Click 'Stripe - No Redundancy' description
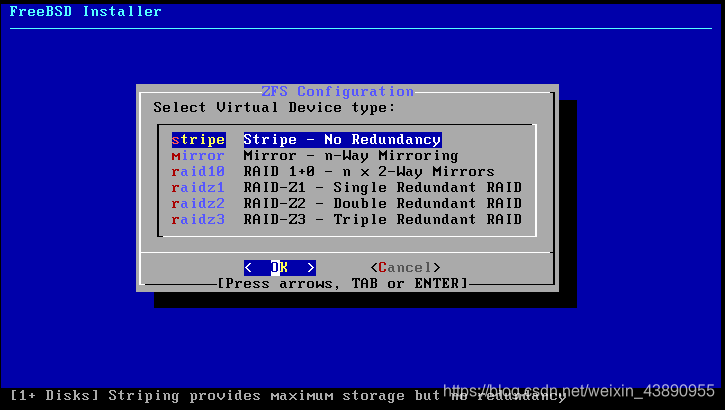This screenshot has width=725, height=410. pos(343,140)
